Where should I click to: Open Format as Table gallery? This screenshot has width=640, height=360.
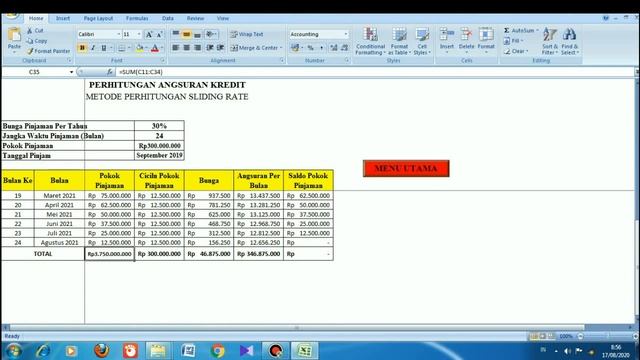(x=399, y=41)
